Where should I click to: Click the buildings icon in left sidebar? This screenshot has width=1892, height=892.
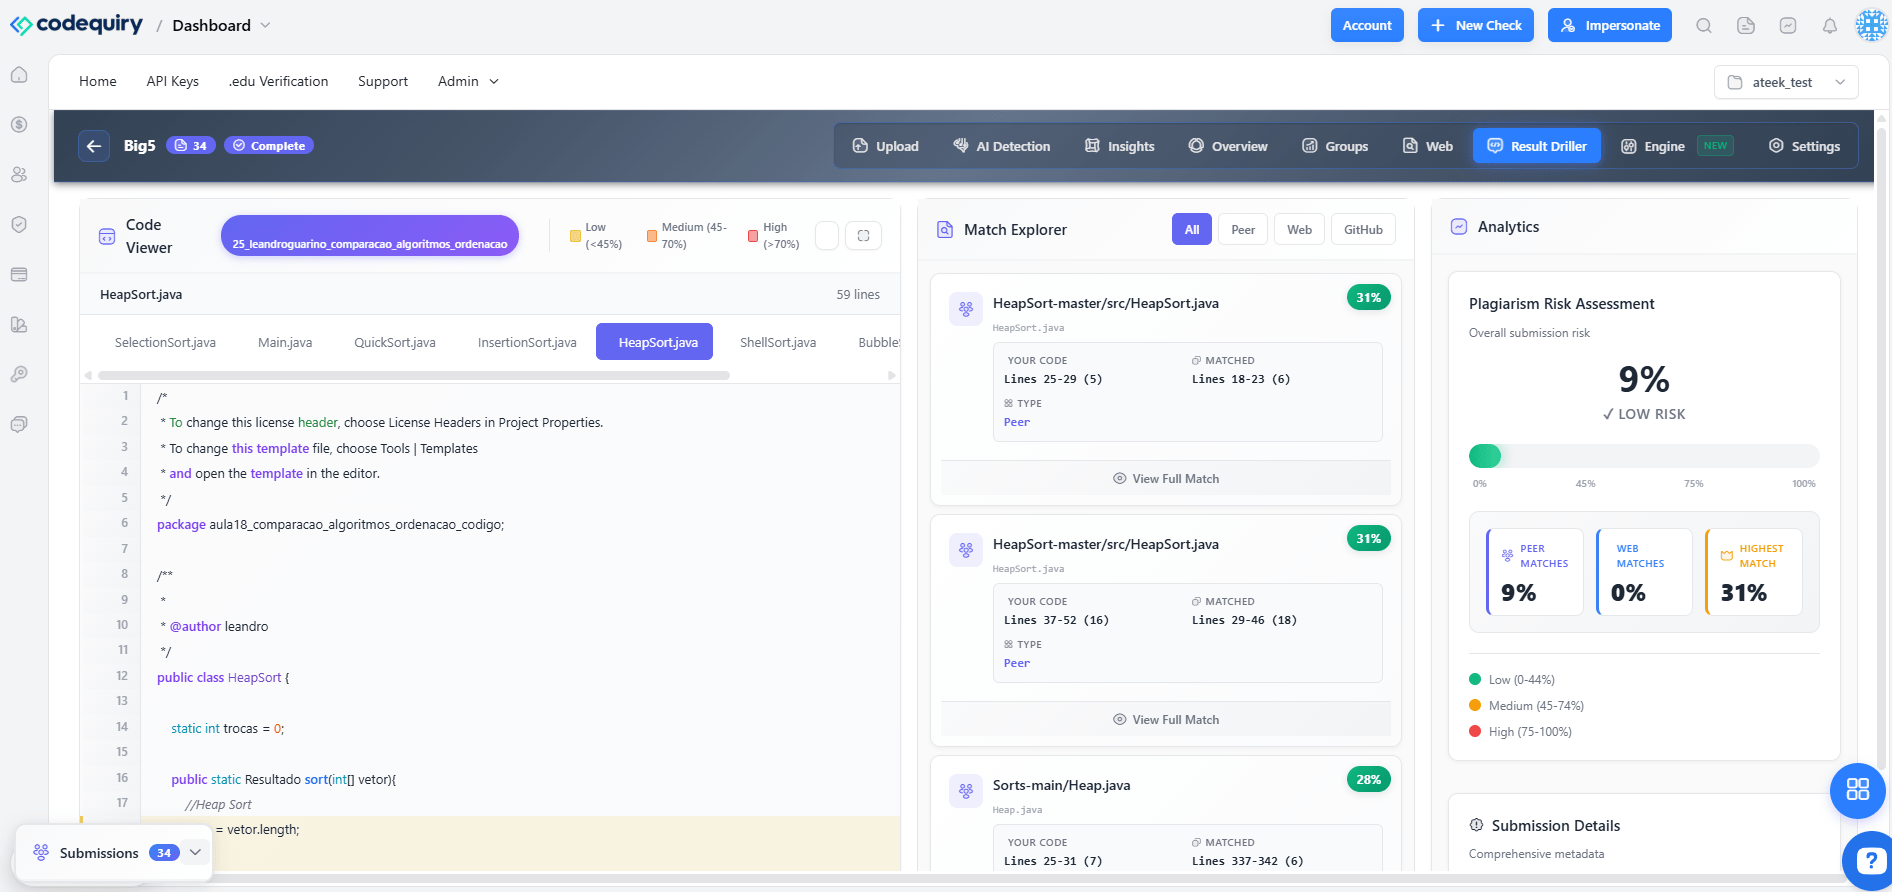[x=19, y=325]
